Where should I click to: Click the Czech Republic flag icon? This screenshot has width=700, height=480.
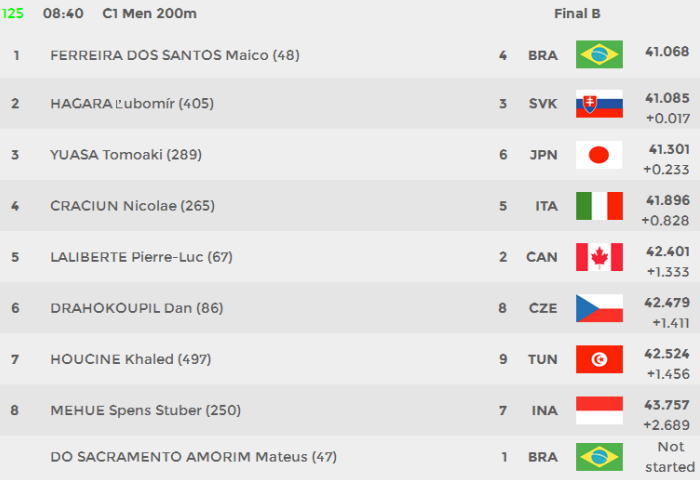(x=599, y=308)
